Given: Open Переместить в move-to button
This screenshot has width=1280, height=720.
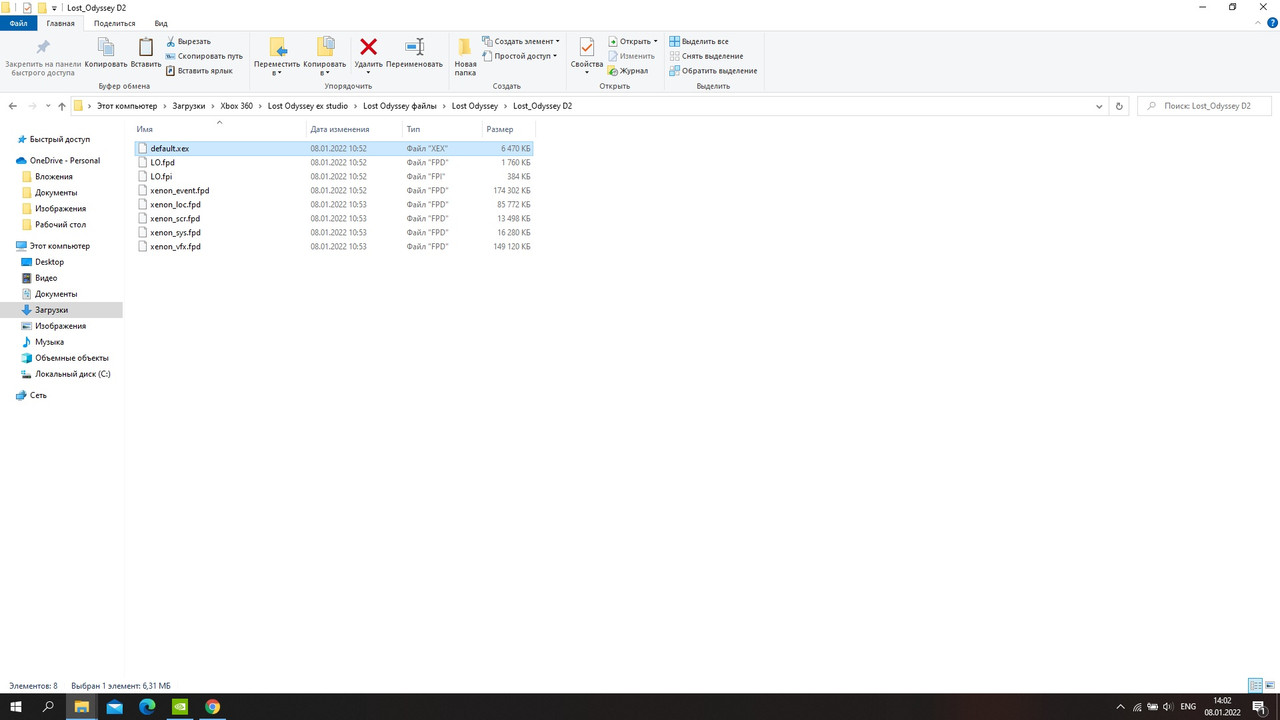Looking at the screenshot, I should point(277,56).
